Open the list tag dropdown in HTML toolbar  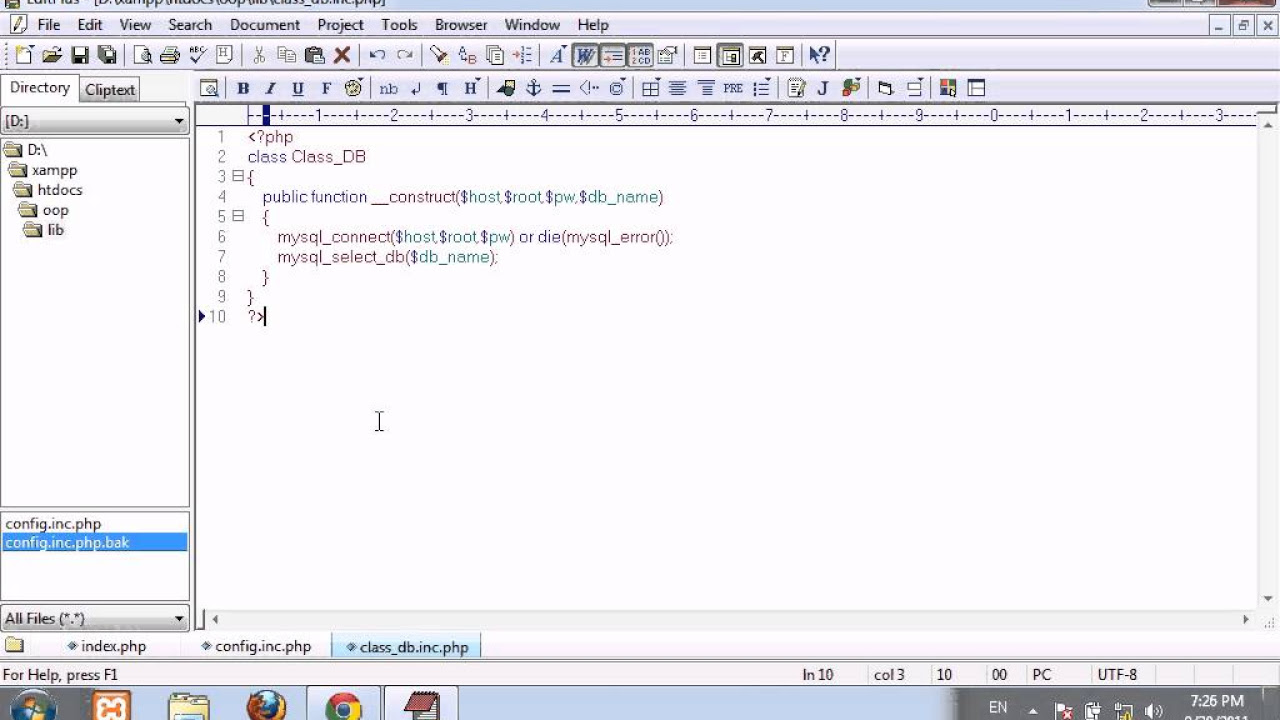pos(762,88)
